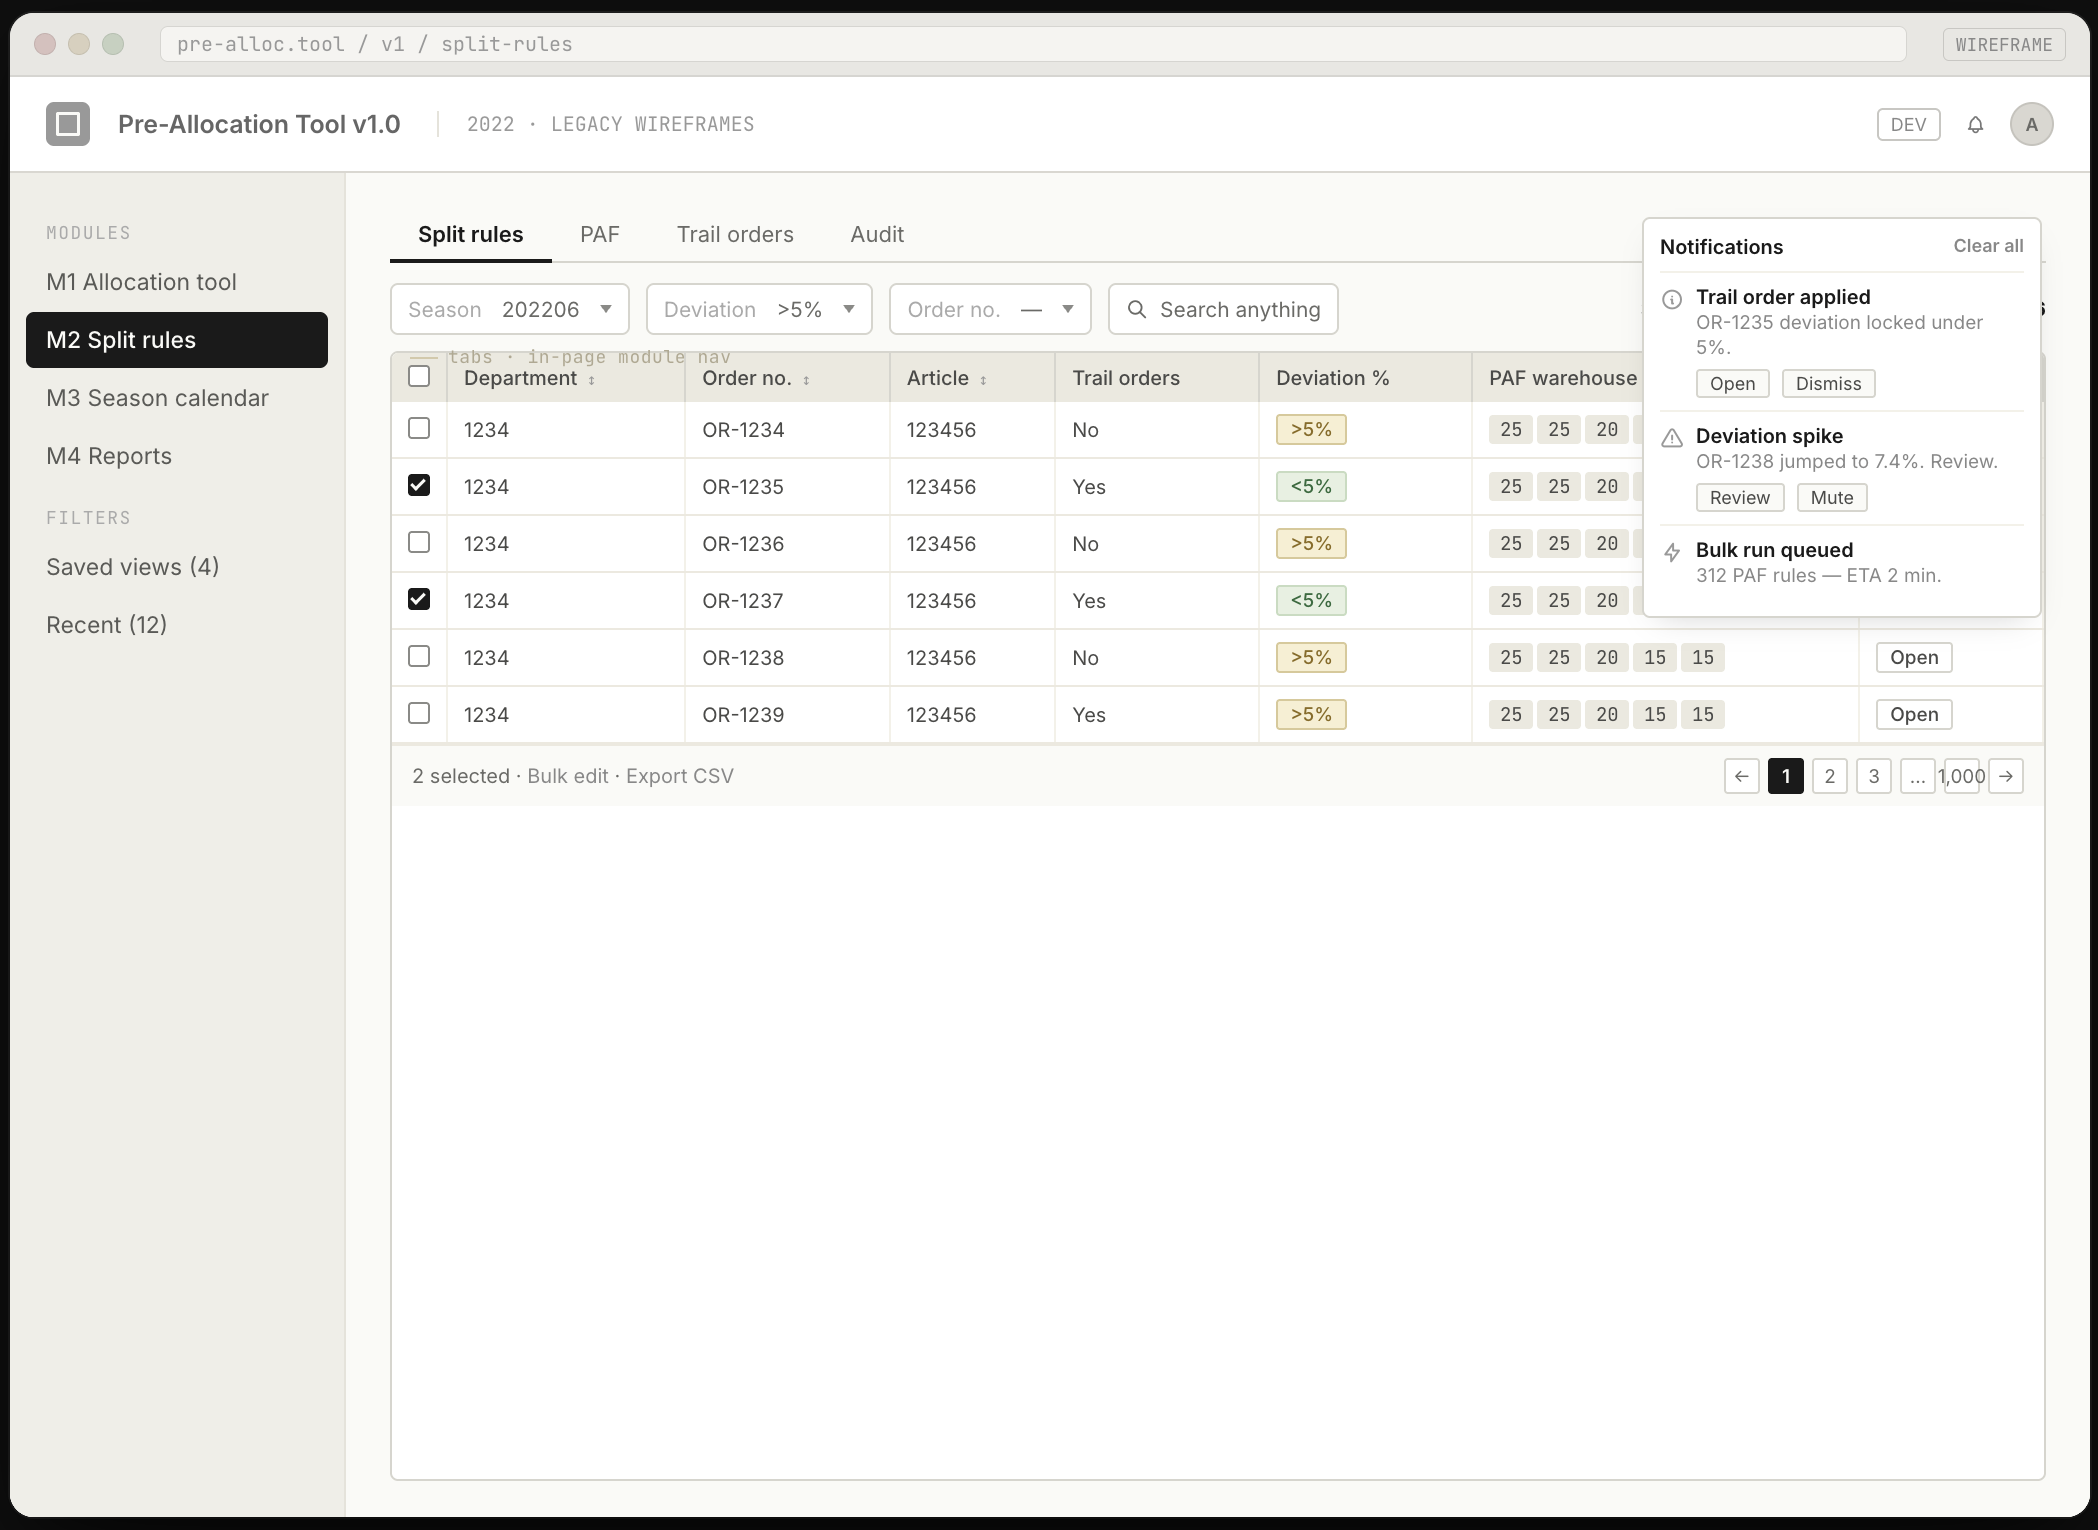Open the notifications bell icon

[x=1975, y=125]
